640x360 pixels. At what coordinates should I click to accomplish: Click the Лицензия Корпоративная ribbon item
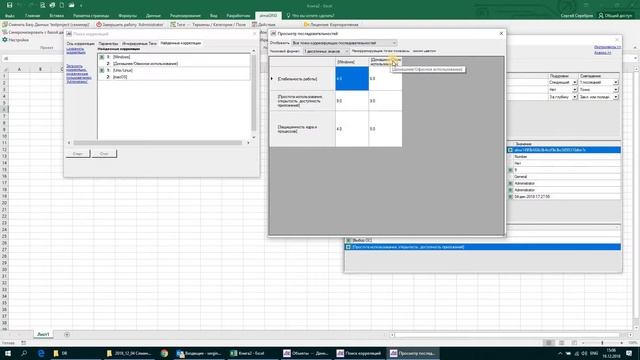tap(331, 24)
